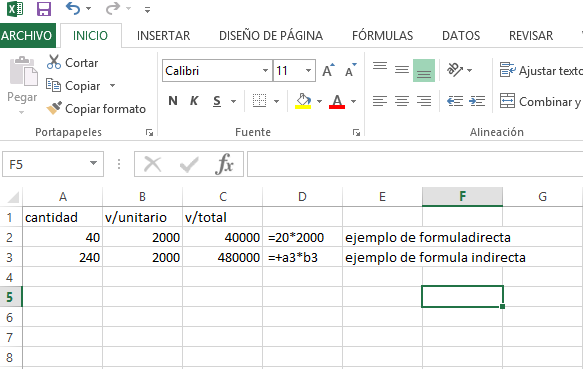Click the increase indent icon
The width and height of the screenshot is (583, 369).
click(x=477, y=101)
